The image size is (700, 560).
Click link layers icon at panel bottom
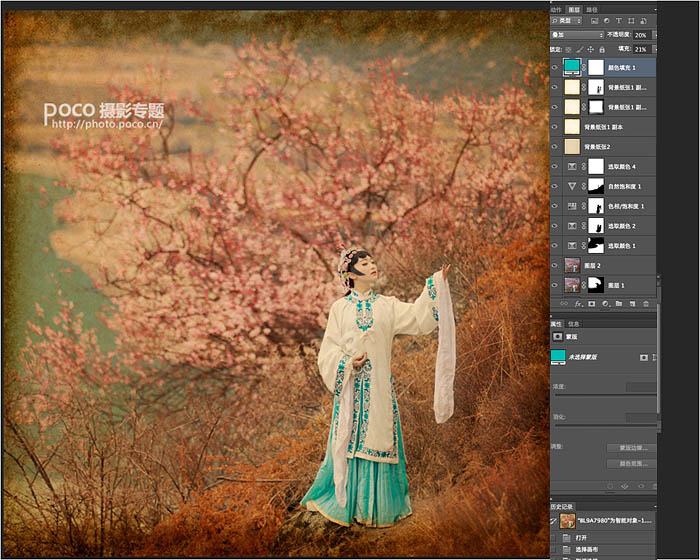point(564,304)
